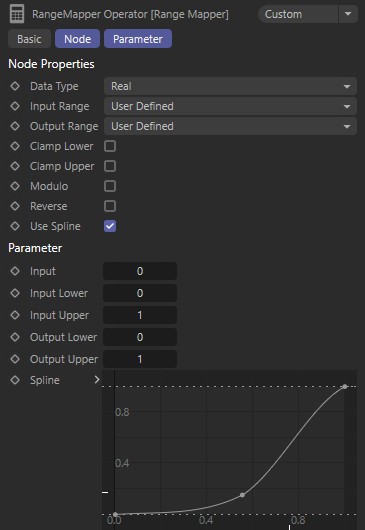Click the keyframe diamond beside the Input parameter

(x=15, y=271)
